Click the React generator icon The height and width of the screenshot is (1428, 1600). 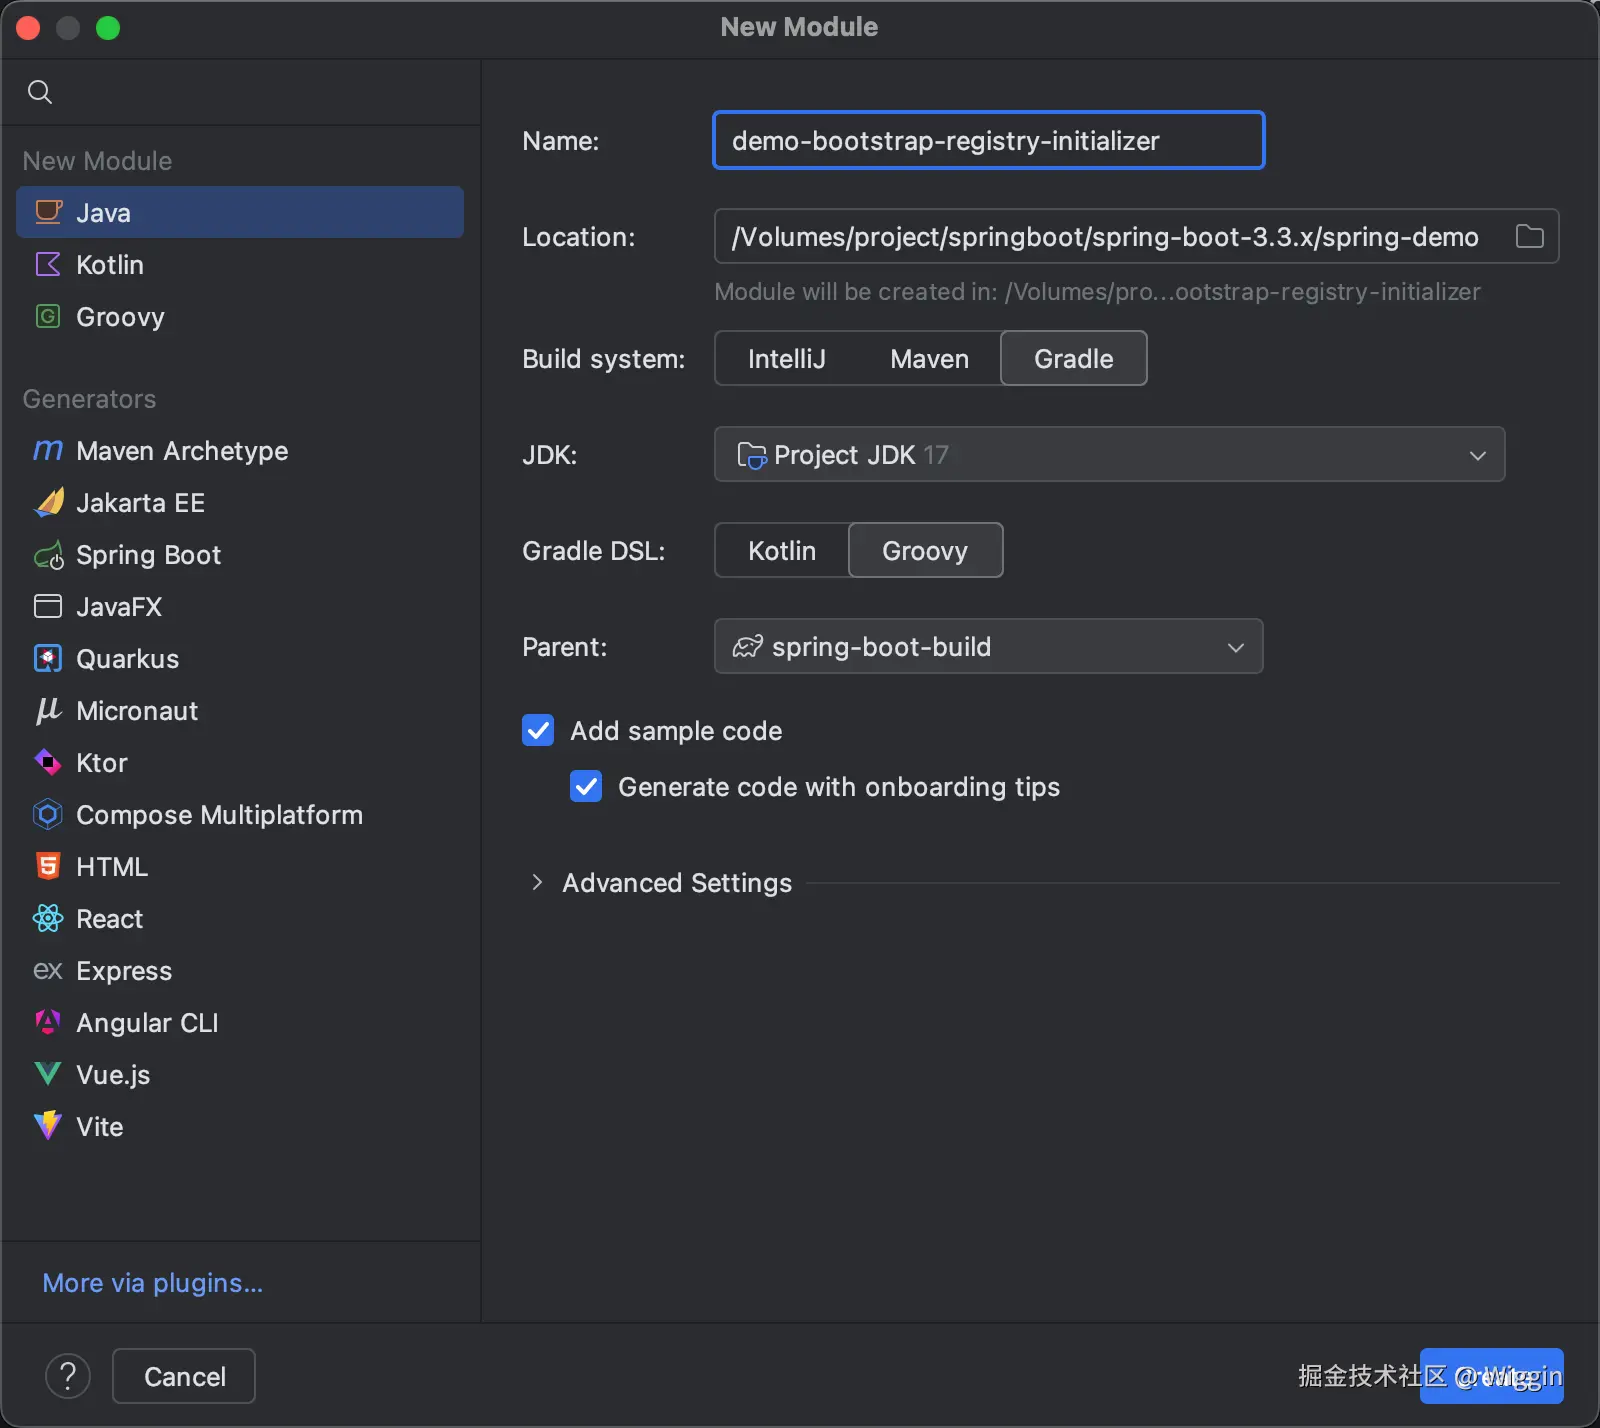pyautogui.click(x=48, y=919)
